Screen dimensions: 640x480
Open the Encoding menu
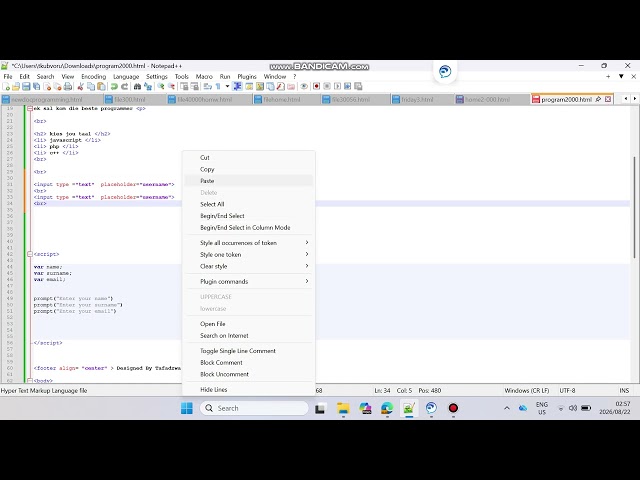click(x=93, y=77)
